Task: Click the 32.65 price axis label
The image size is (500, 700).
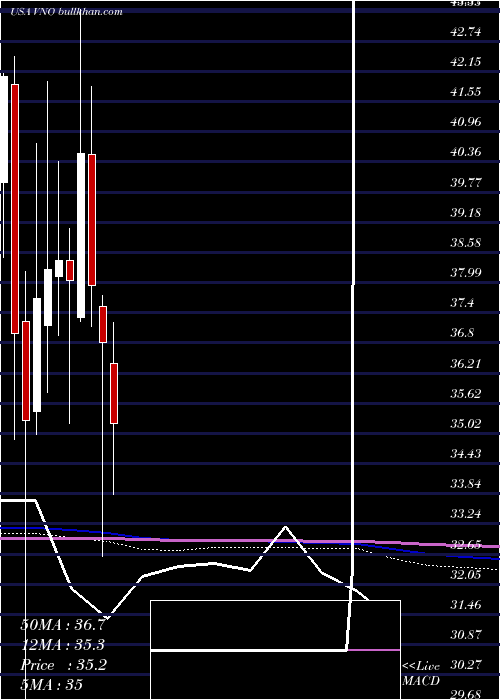Action: click(x=466, y=544)
